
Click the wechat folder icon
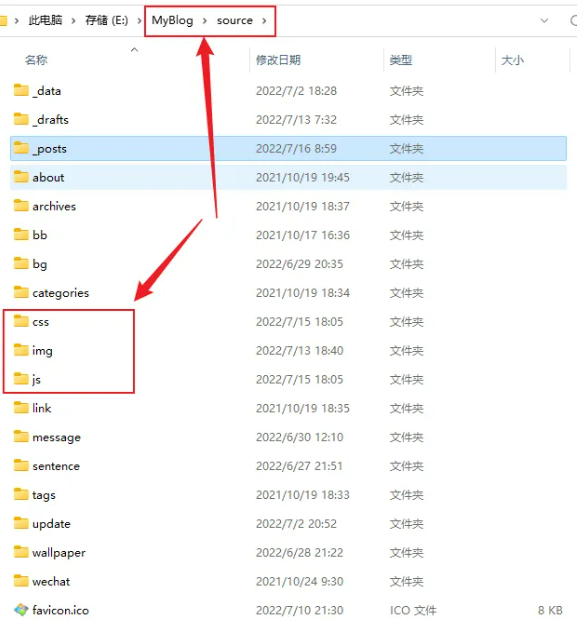21,581
